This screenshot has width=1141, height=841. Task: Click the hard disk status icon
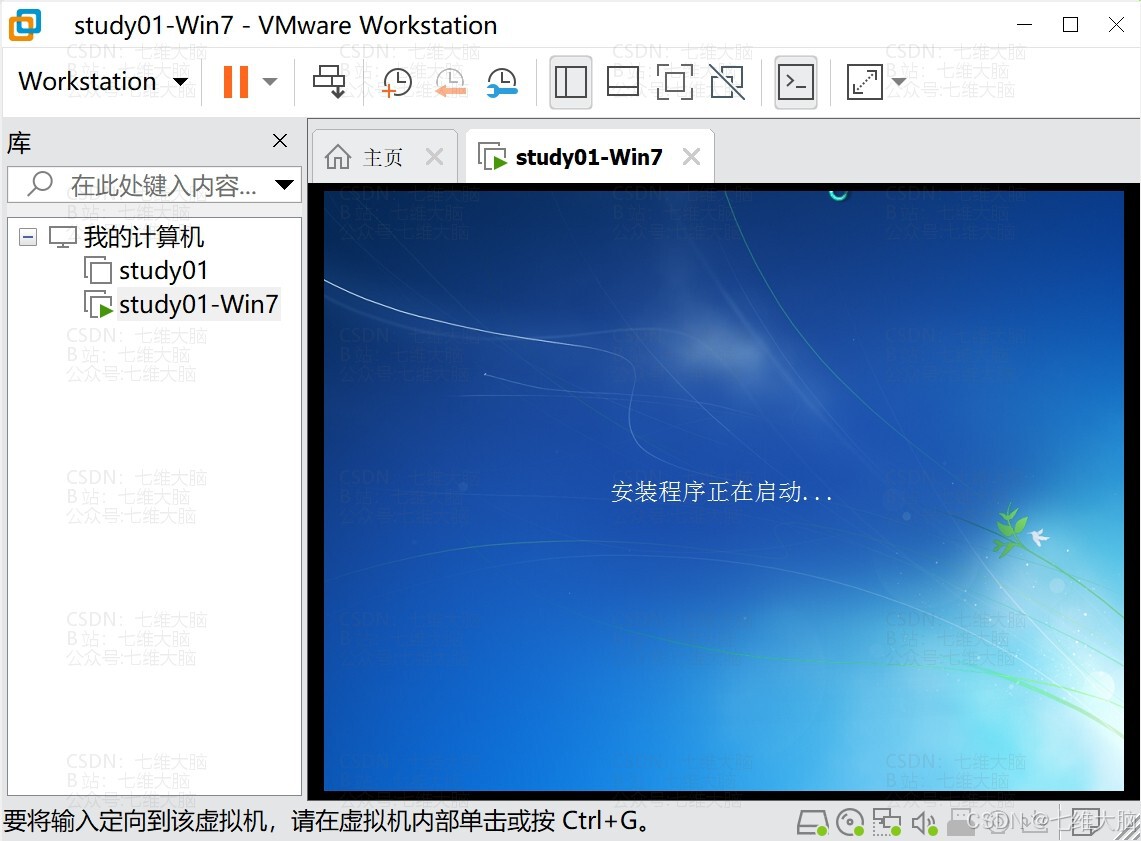point(812,823)
